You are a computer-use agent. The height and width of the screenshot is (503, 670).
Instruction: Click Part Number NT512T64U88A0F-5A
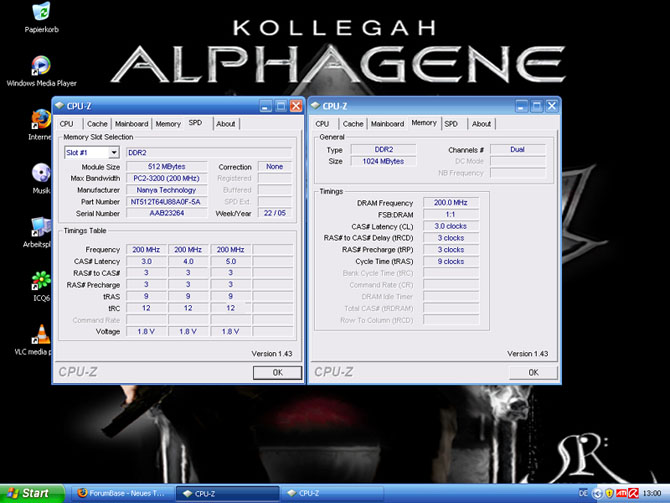click(167, 202)
